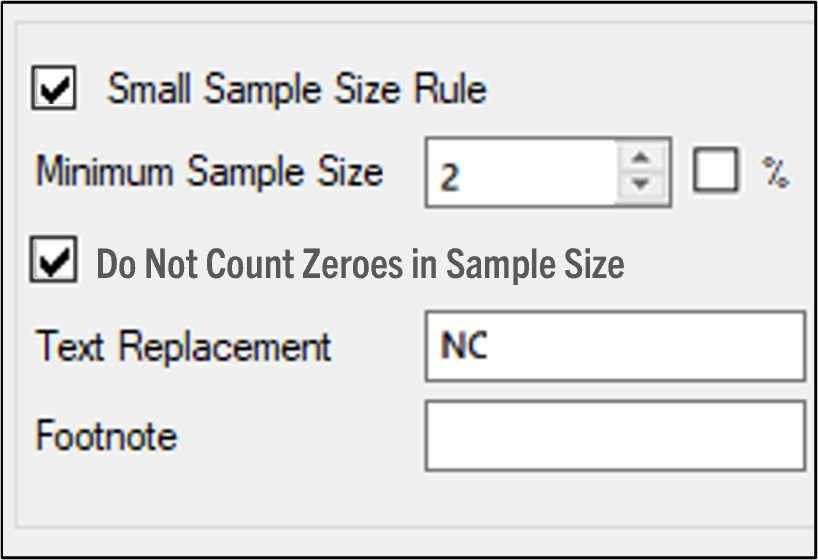Click the % symbol label
818x560 pixels.
coord(775,173)
